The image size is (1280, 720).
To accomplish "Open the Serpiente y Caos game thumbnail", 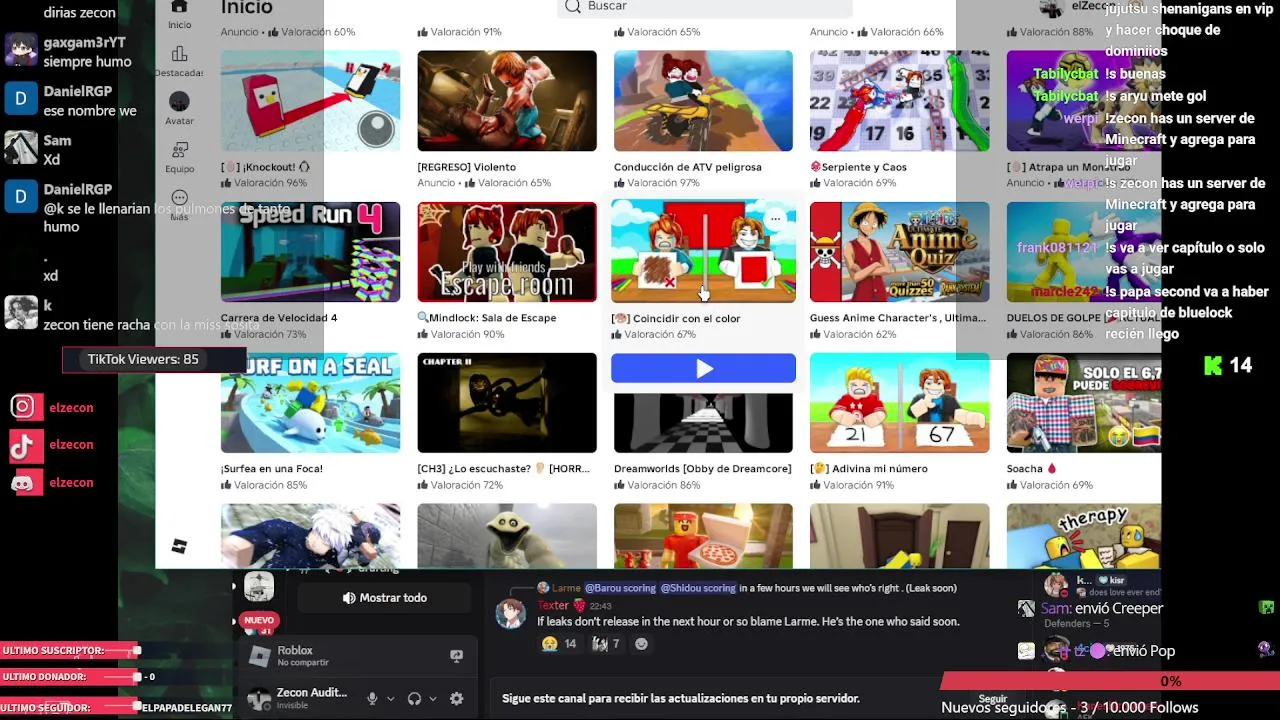I will (900, 101).
